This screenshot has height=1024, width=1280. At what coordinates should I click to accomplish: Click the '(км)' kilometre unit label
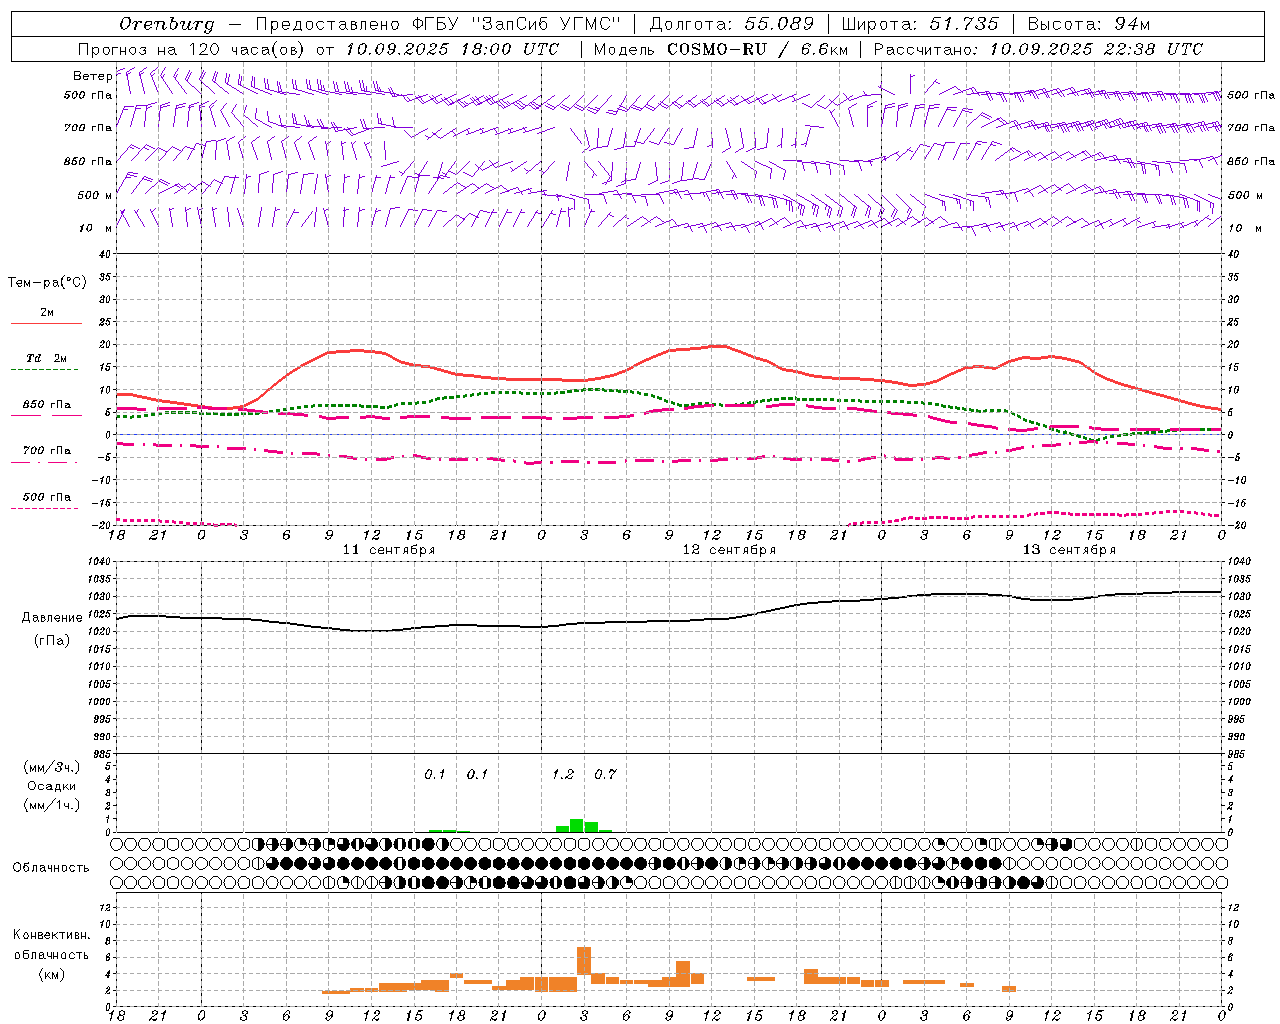52,974
